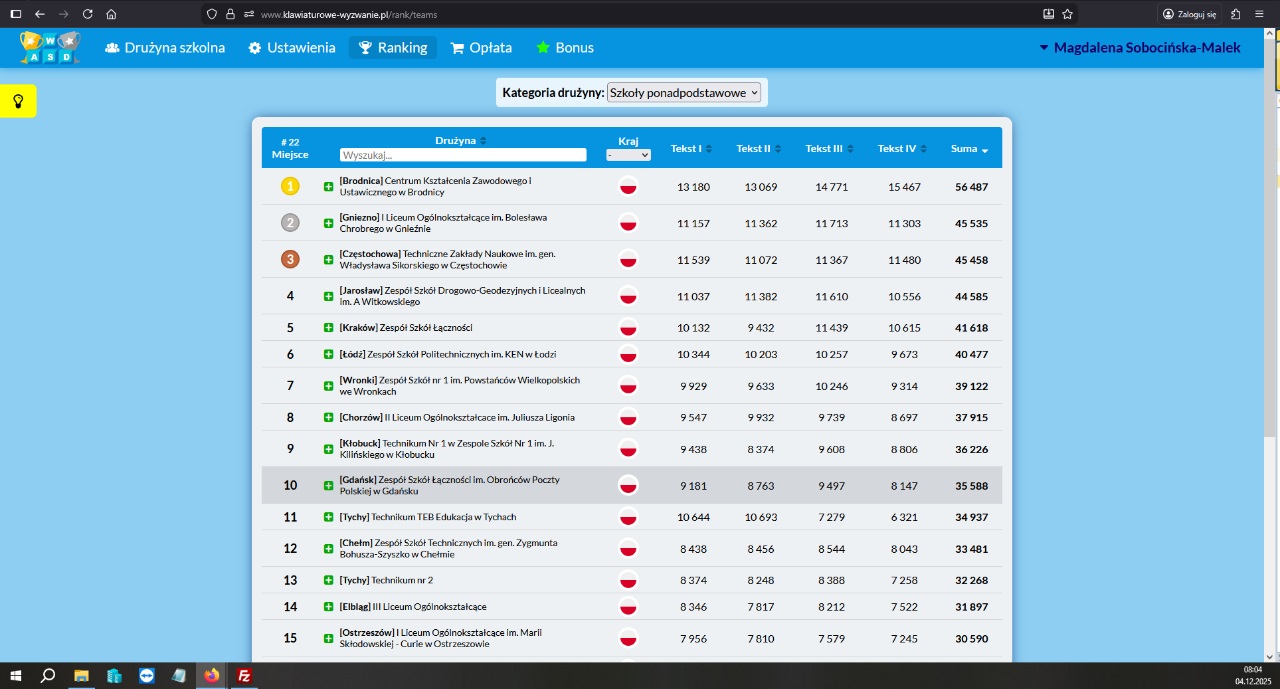Go to the Ustawienia settings page
Viewport: 1280px width, 689px height.
coord(292,48)
